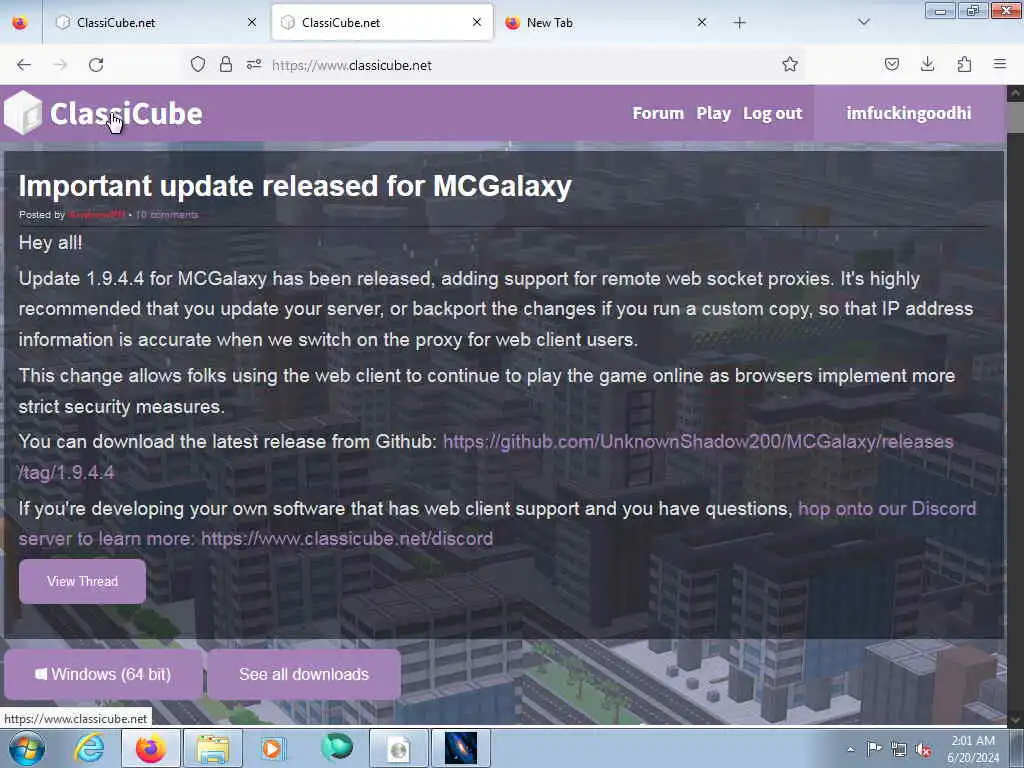1024x768 pixels.
Task: Open the Firefox hamburger menu
Action: pyautogui.click(x=1000, y=64)
